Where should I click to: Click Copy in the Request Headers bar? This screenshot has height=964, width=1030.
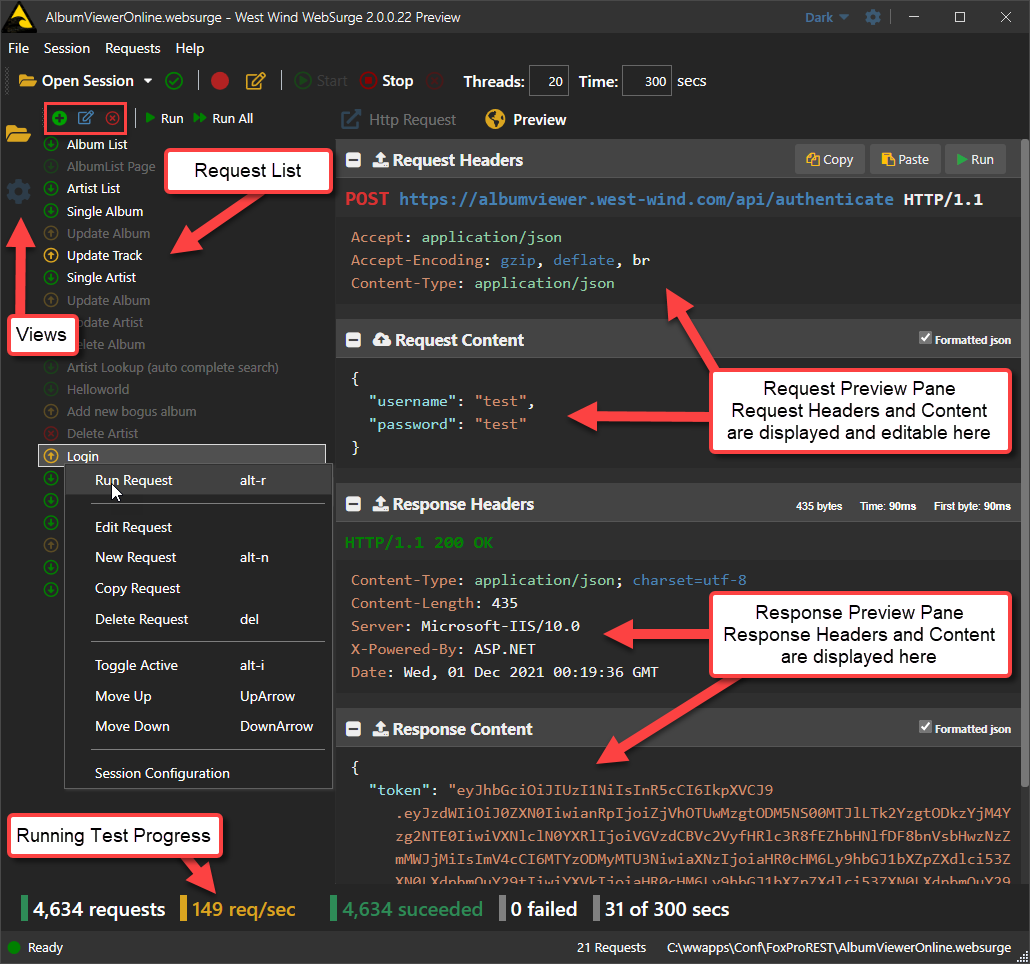(x=830, y=160)
